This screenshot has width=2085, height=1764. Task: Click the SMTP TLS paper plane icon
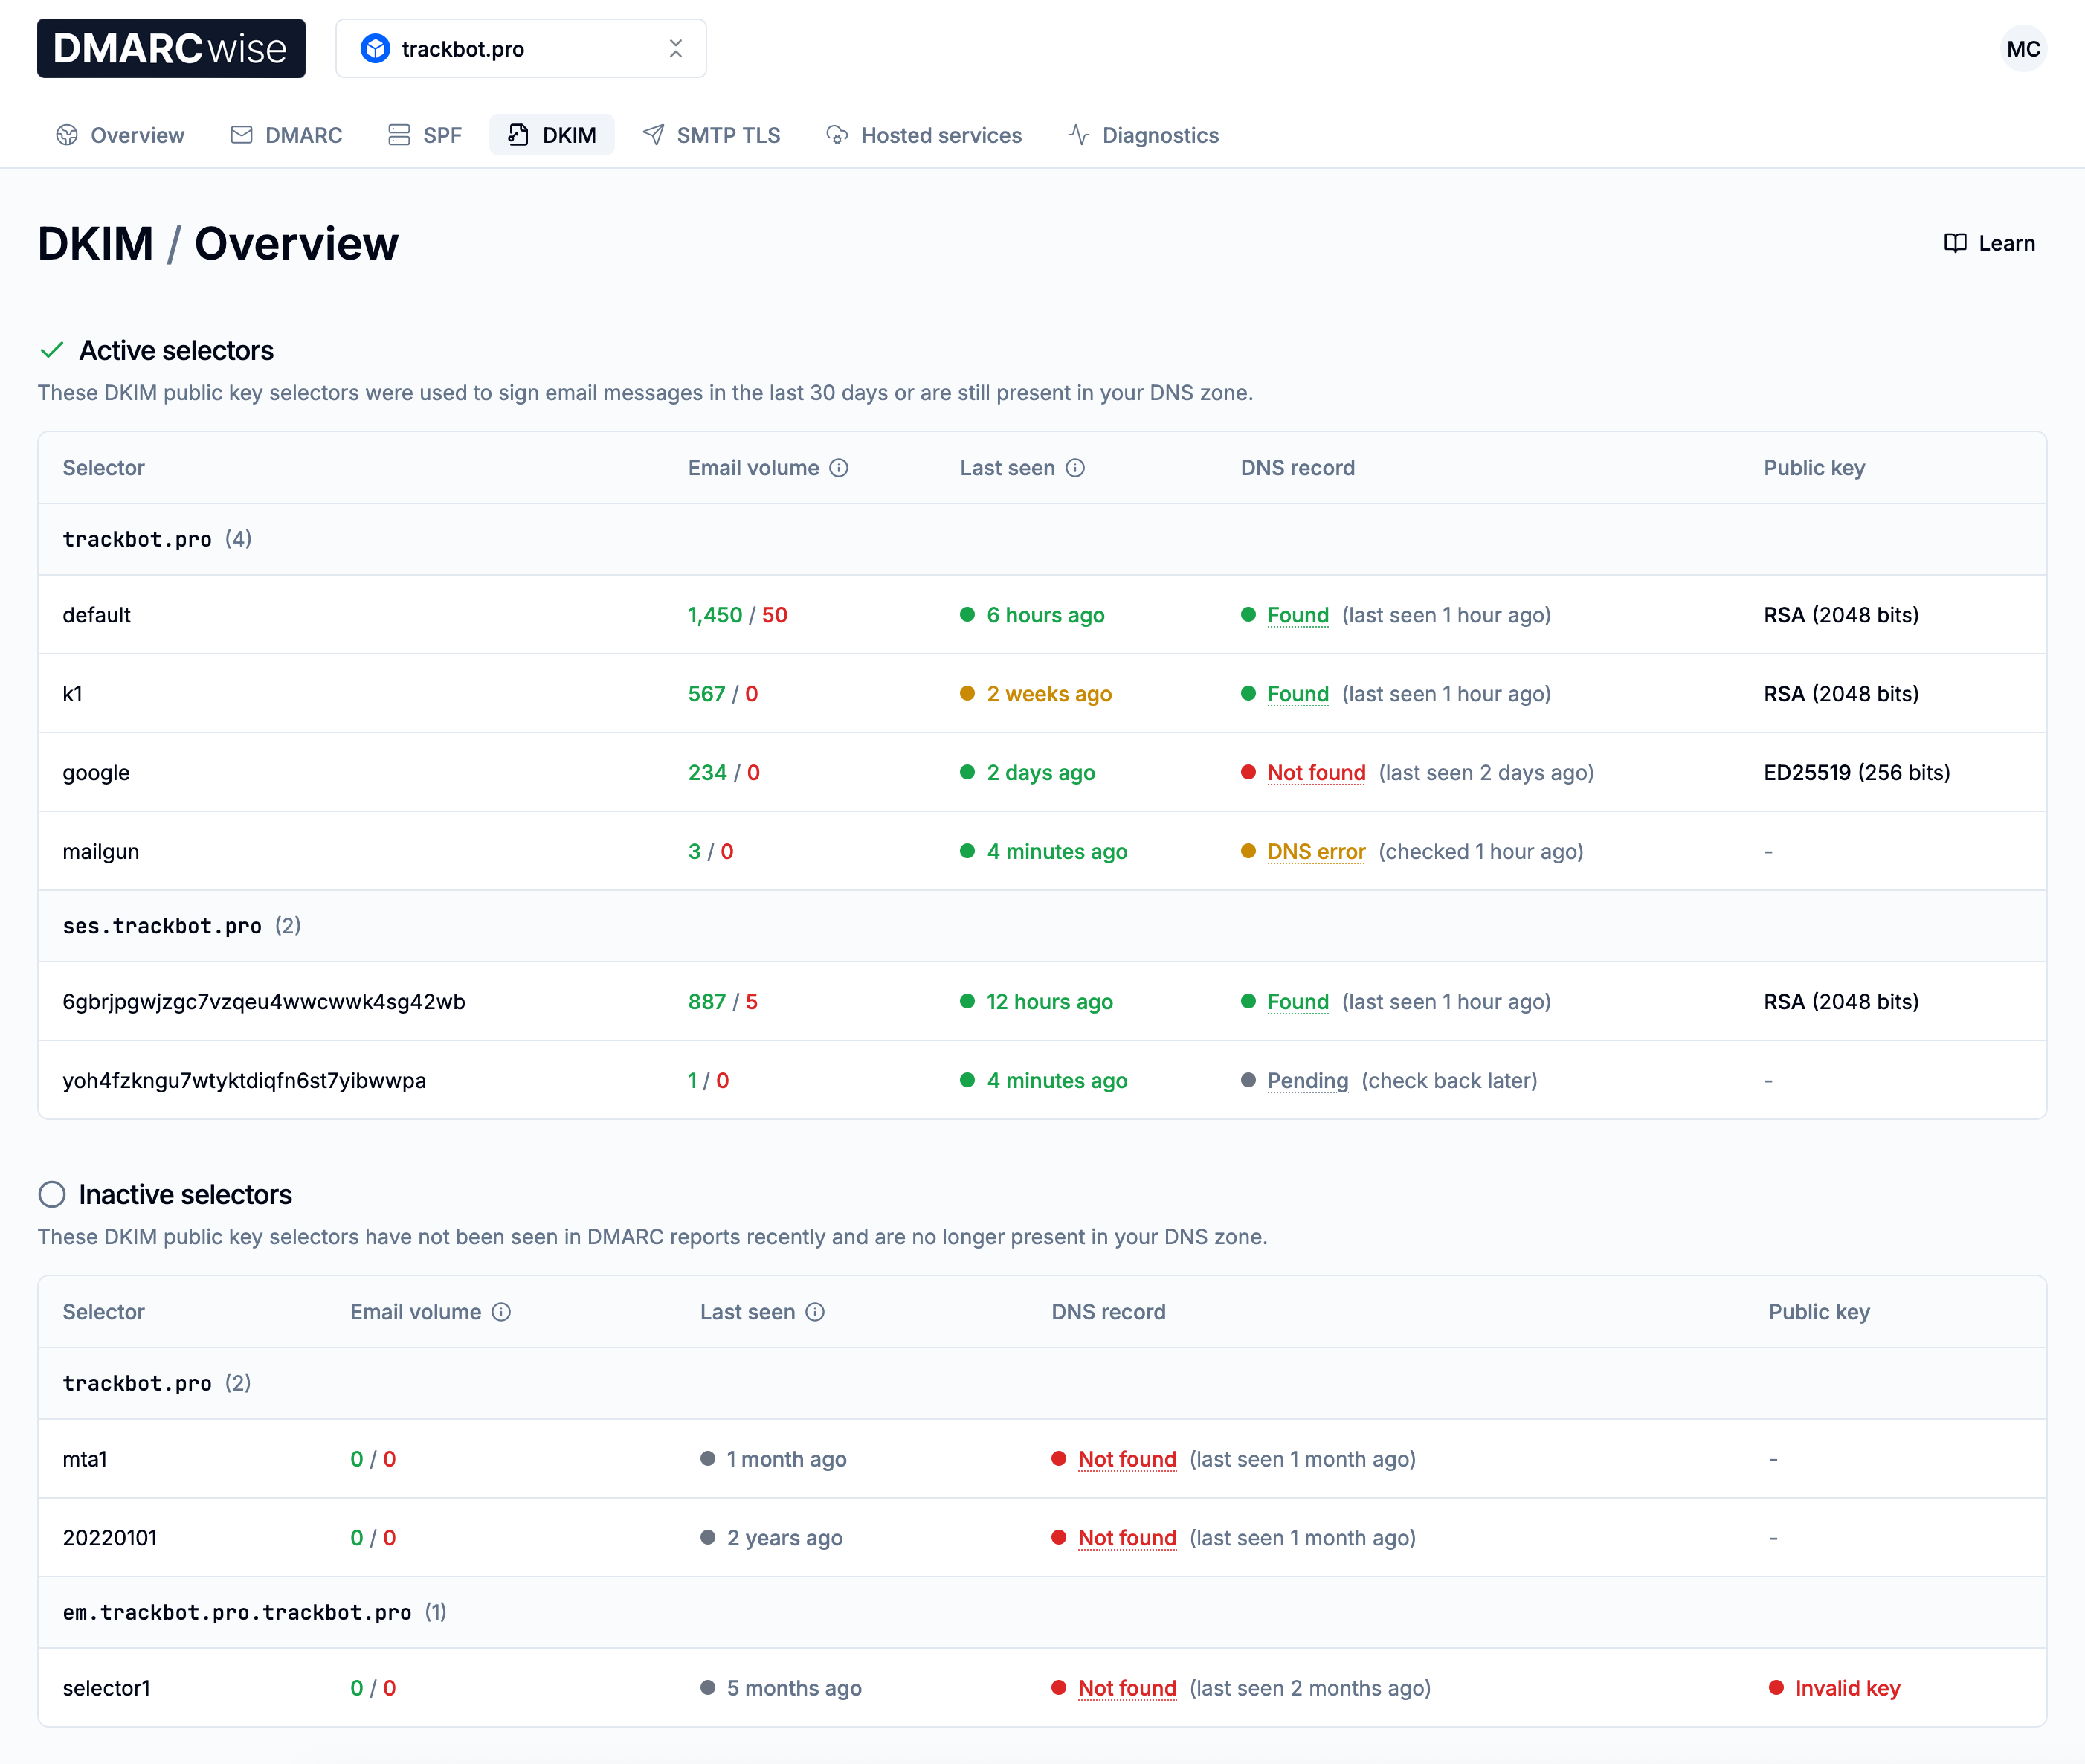tap(653, 135)
